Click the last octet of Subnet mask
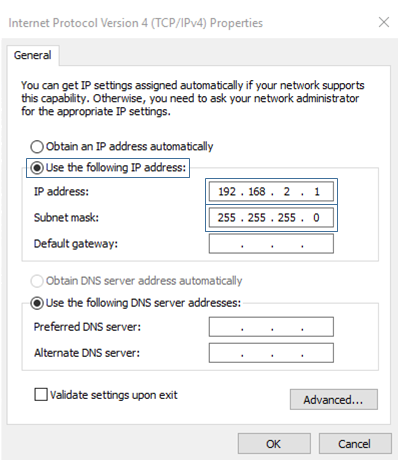This screenshot has width=398, height=461. coord(316,218)
